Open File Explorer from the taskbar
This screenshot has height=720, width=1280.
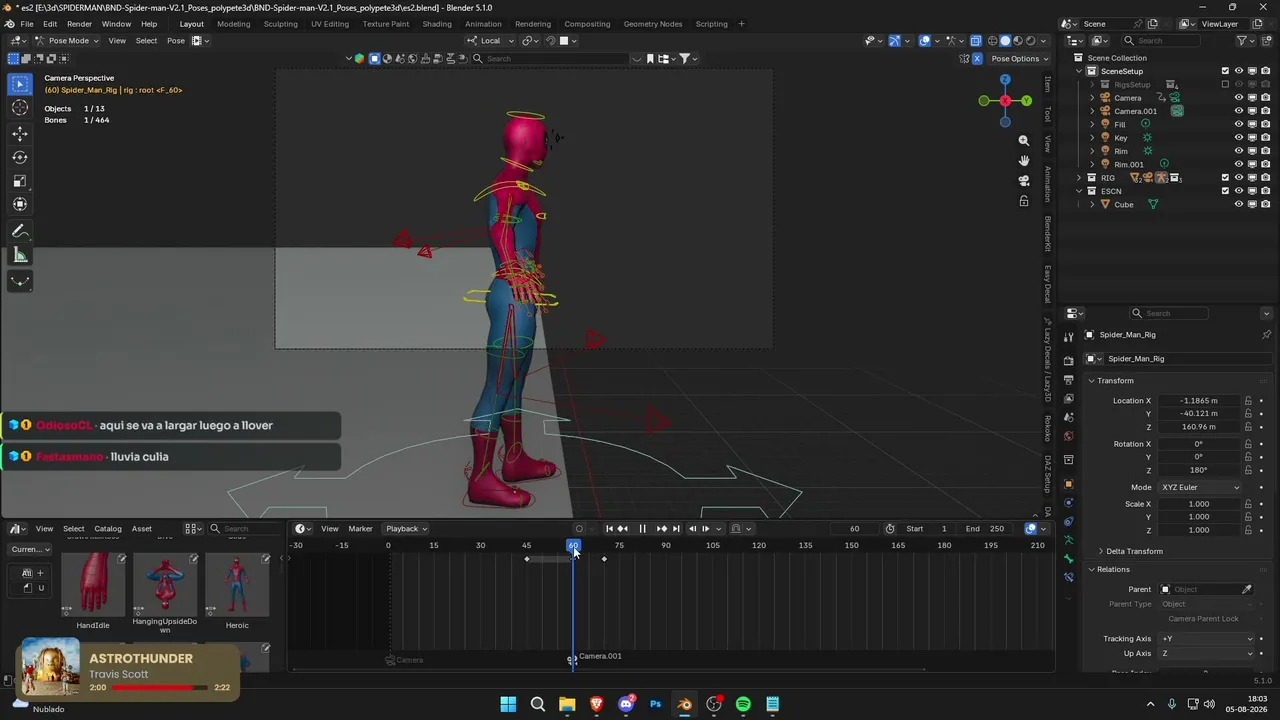(x=567, y=704)
